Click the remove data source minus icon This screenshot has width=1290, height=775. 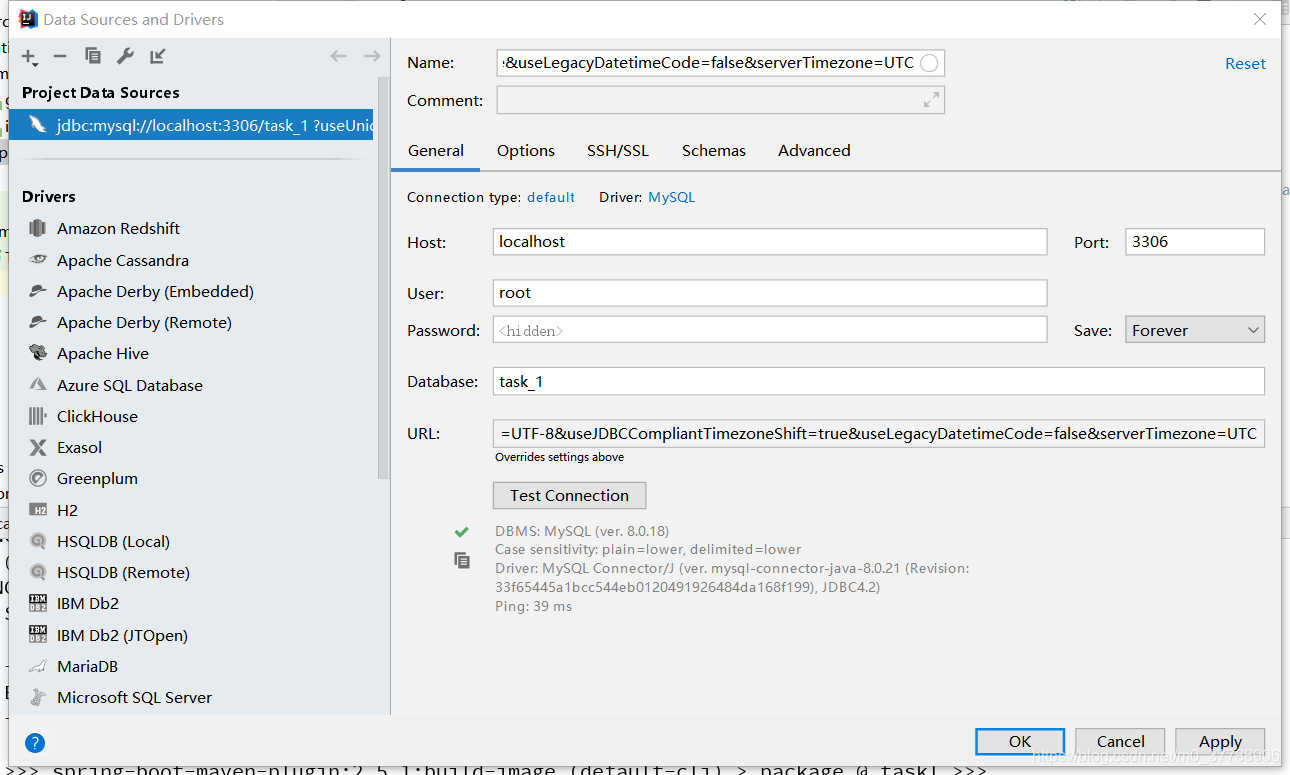(60, 57)
